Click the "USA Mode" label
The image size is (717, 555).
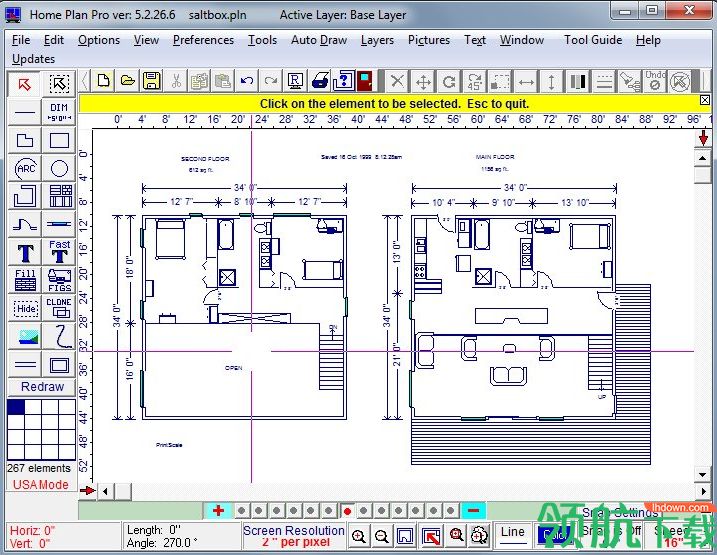[40, 485]
